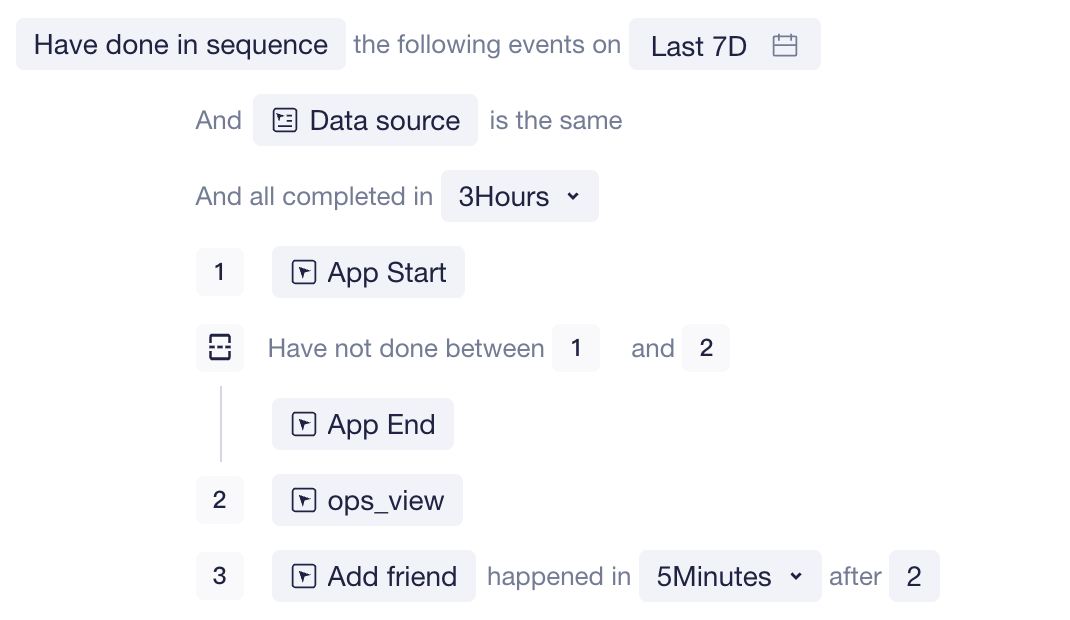Click the step 3 sequence number badge
The image size is (1070, 620).
pyautogui.click(x=220, y=576)
